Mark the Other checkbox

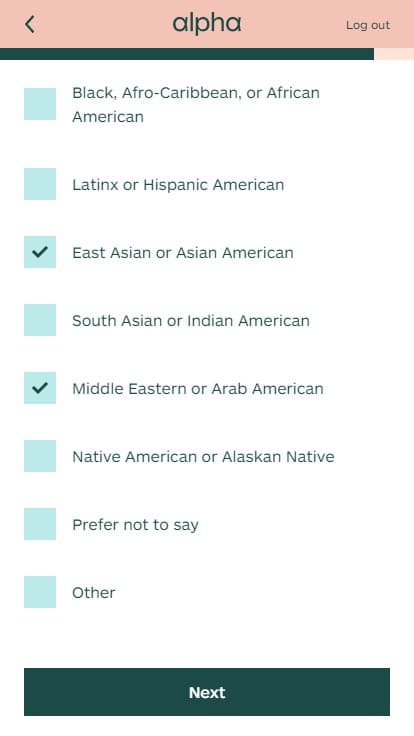[40, 592]
